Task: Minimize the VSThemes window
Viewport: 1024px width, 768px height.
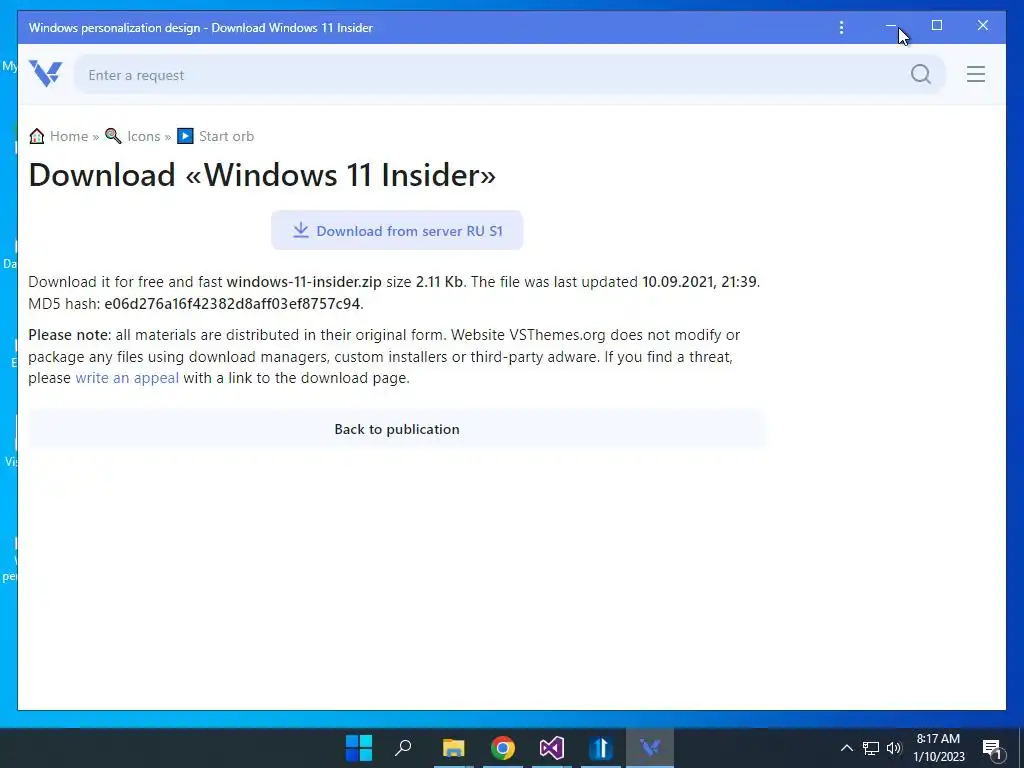Action: pos(891,25)
